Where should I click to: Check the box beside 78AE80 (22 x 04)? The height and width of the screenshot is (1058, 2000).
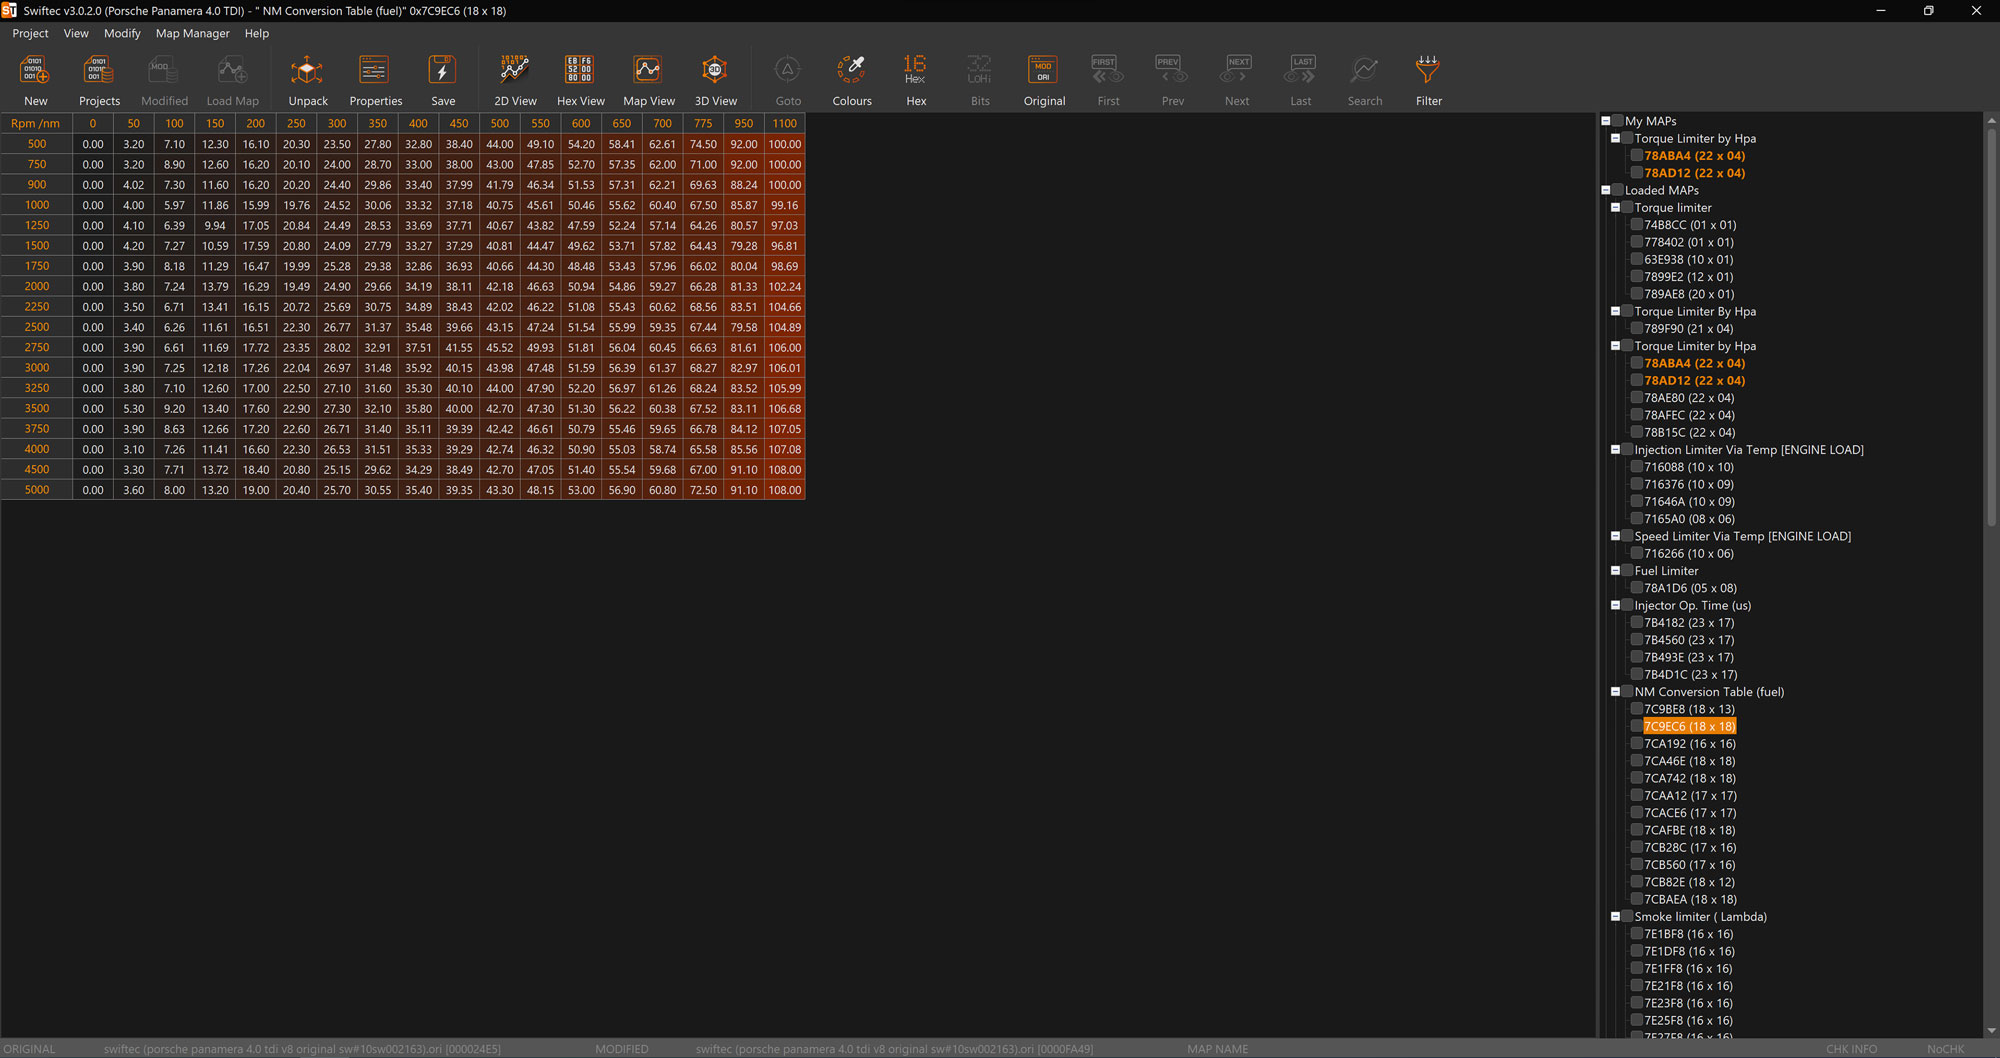click(1637, 398)
